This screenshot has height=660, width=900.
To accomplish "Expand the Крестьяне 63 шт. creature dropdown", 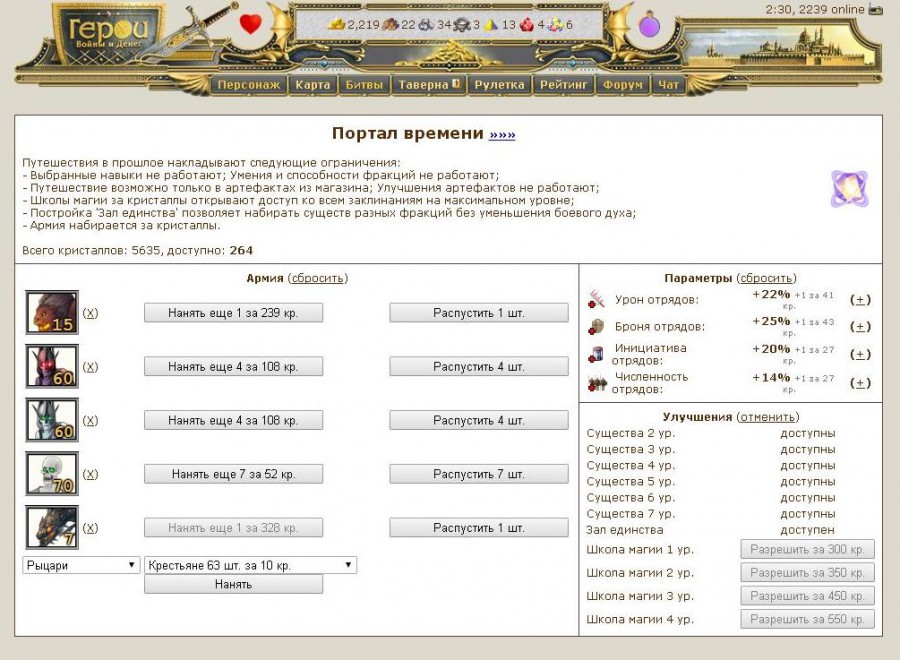I will tap(250, 565).
